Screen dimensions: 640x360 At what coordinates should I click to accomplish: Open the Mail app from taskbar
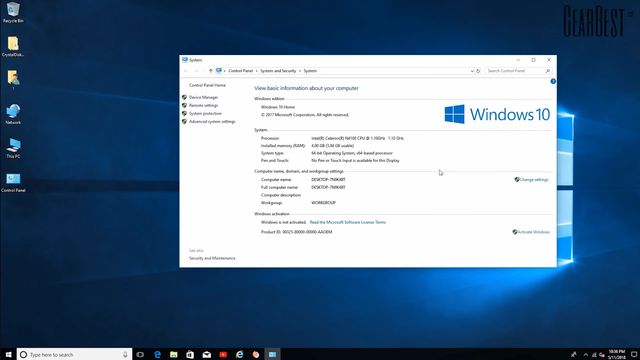point(207,354)
